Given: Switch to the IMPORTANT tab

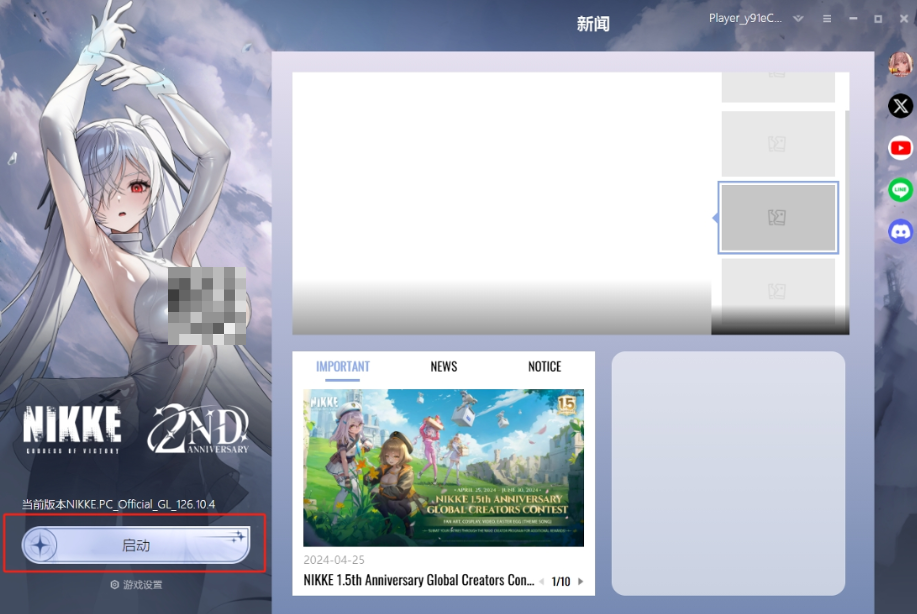Looking at the screenshot, I should tap(343, 367).
